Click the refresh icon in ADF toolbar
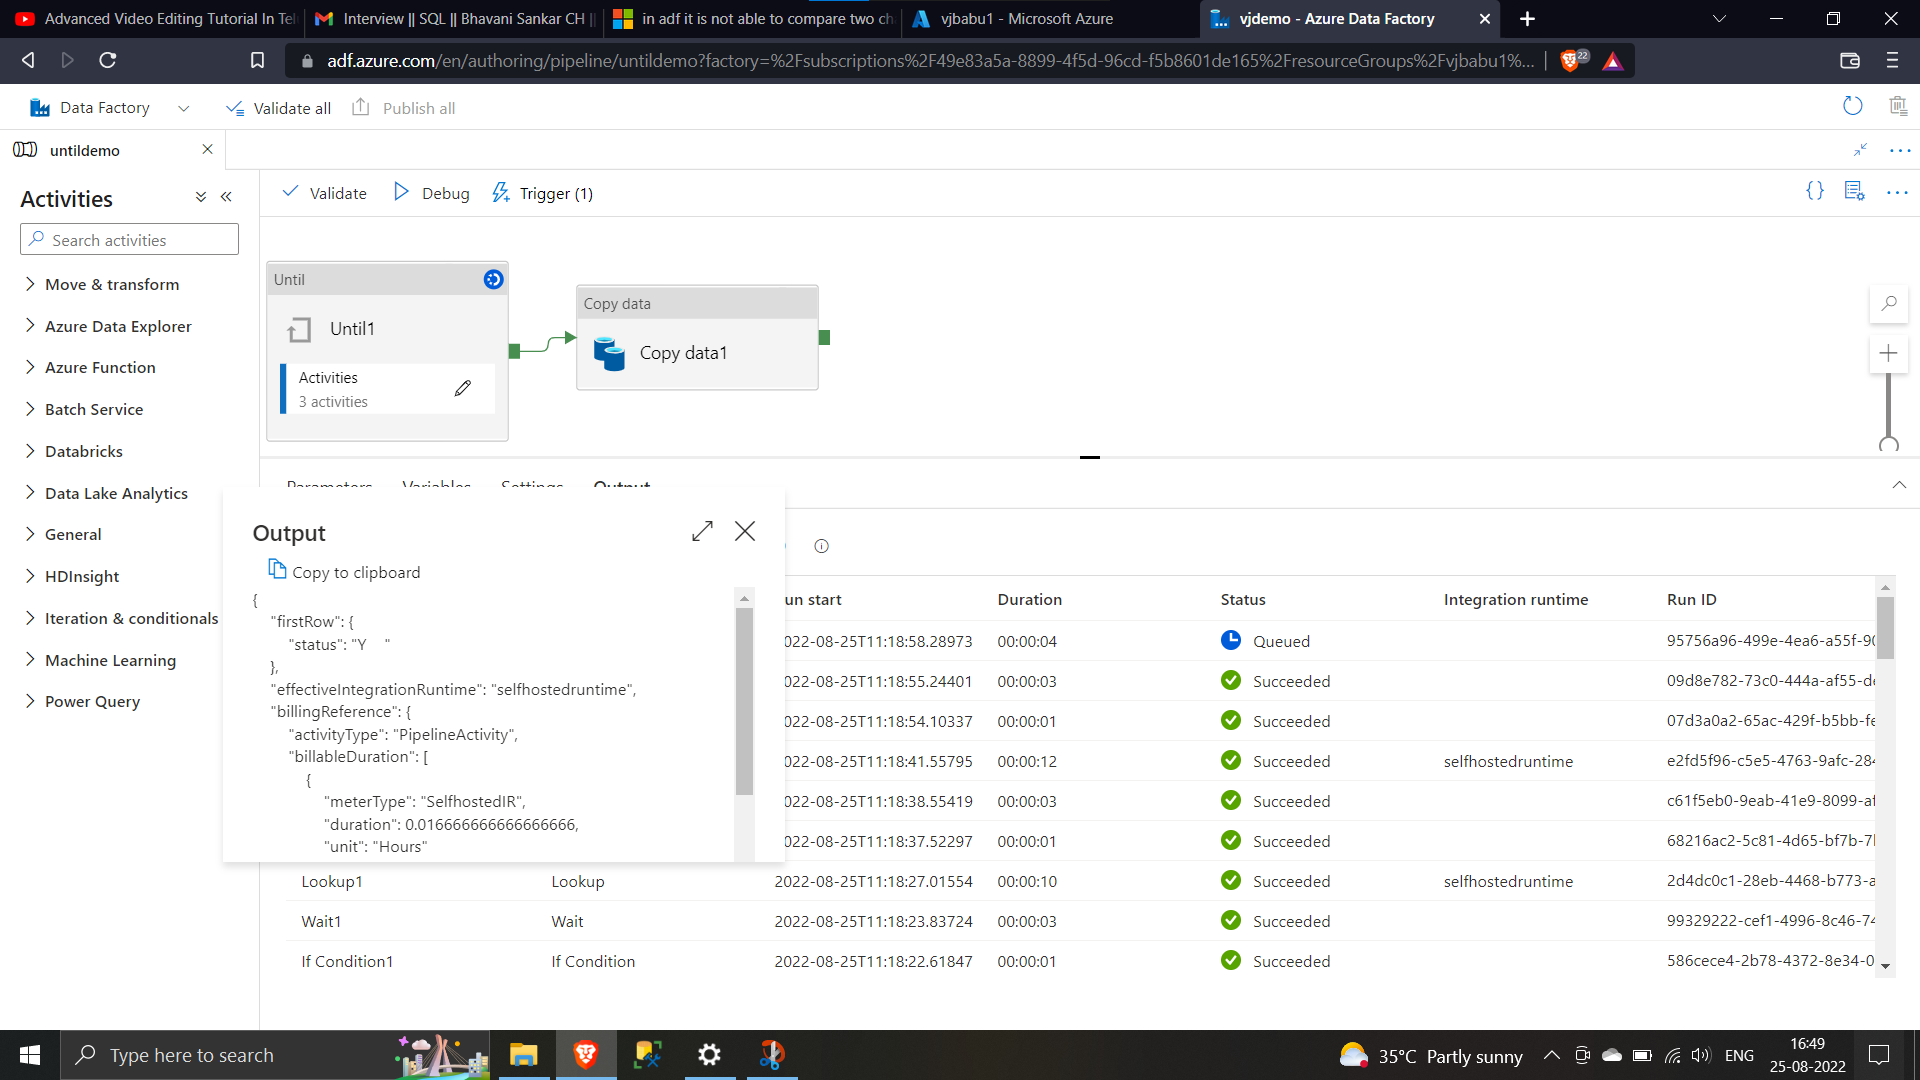Viewport: 1920px width, 1080px height. pos(1853,106)
